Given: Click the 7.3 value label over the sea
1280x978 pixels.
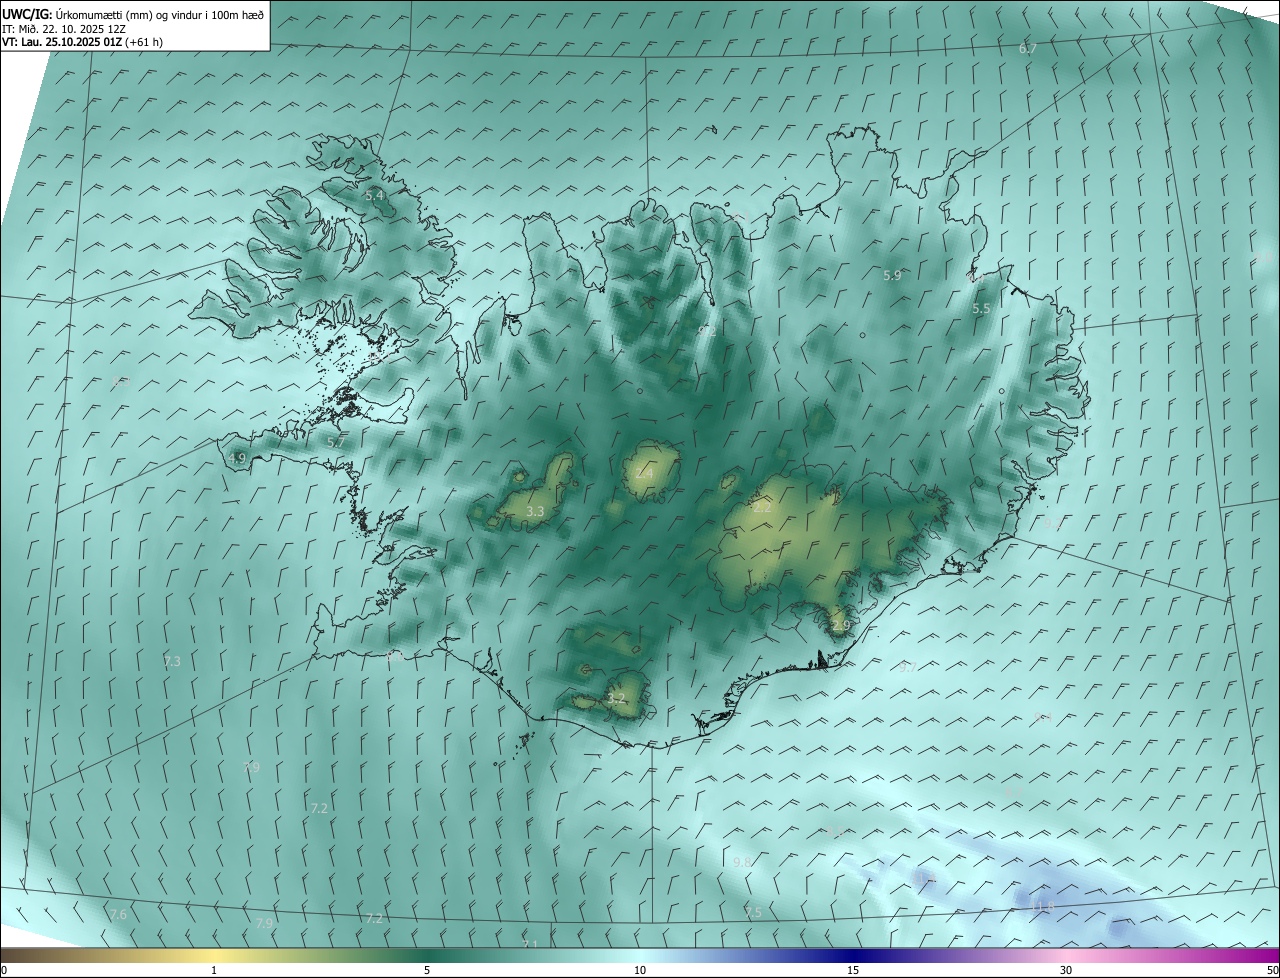Looking at the screenshot, I should (172, 661).
